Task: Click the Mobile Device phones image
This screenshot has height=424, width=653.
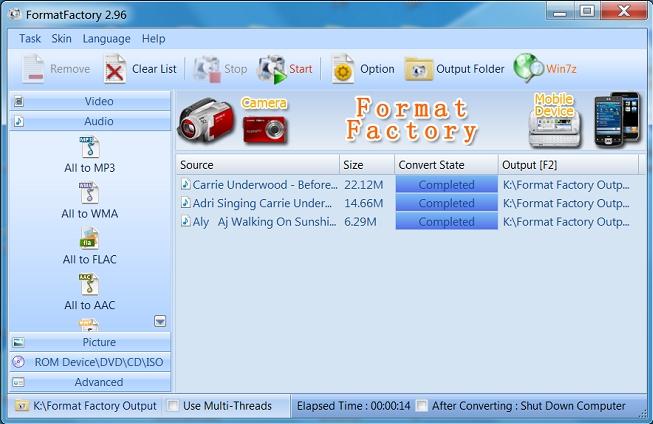Action: click(x=617, y=120)
